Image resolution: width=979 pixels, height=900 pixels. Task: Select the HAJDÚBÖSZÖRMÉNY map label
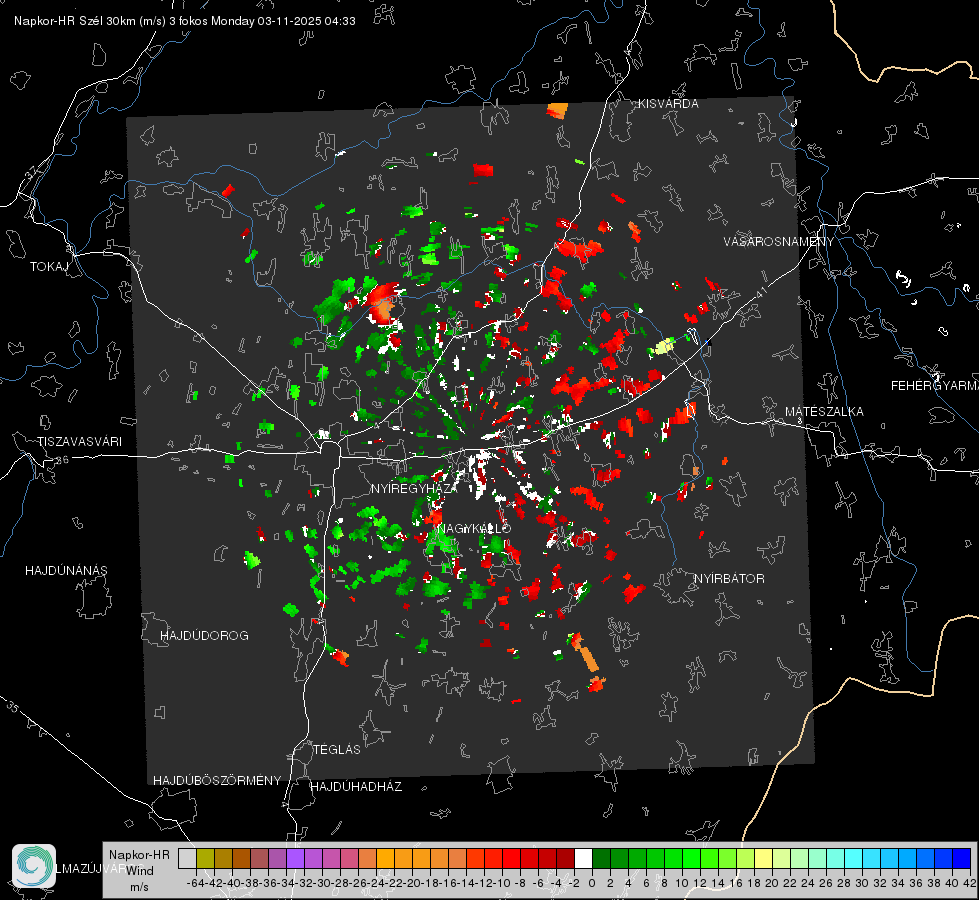(x=217, y=780)
